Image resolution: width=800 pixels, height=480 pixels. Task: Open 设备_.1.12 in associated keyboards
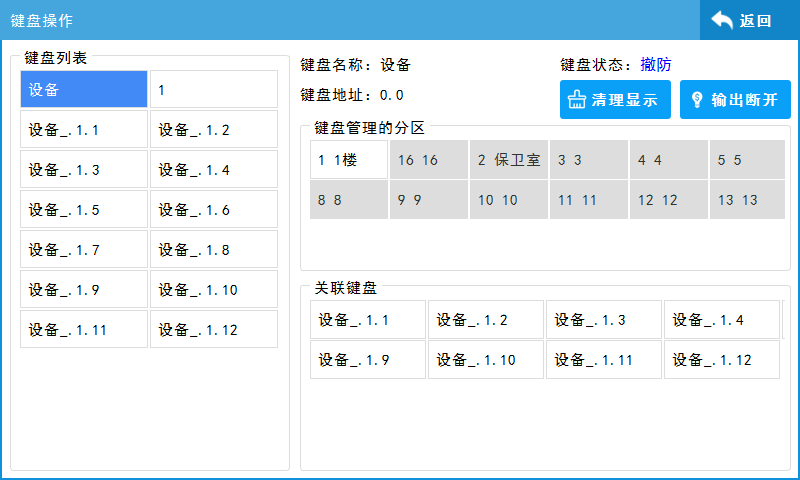[721, 360]
